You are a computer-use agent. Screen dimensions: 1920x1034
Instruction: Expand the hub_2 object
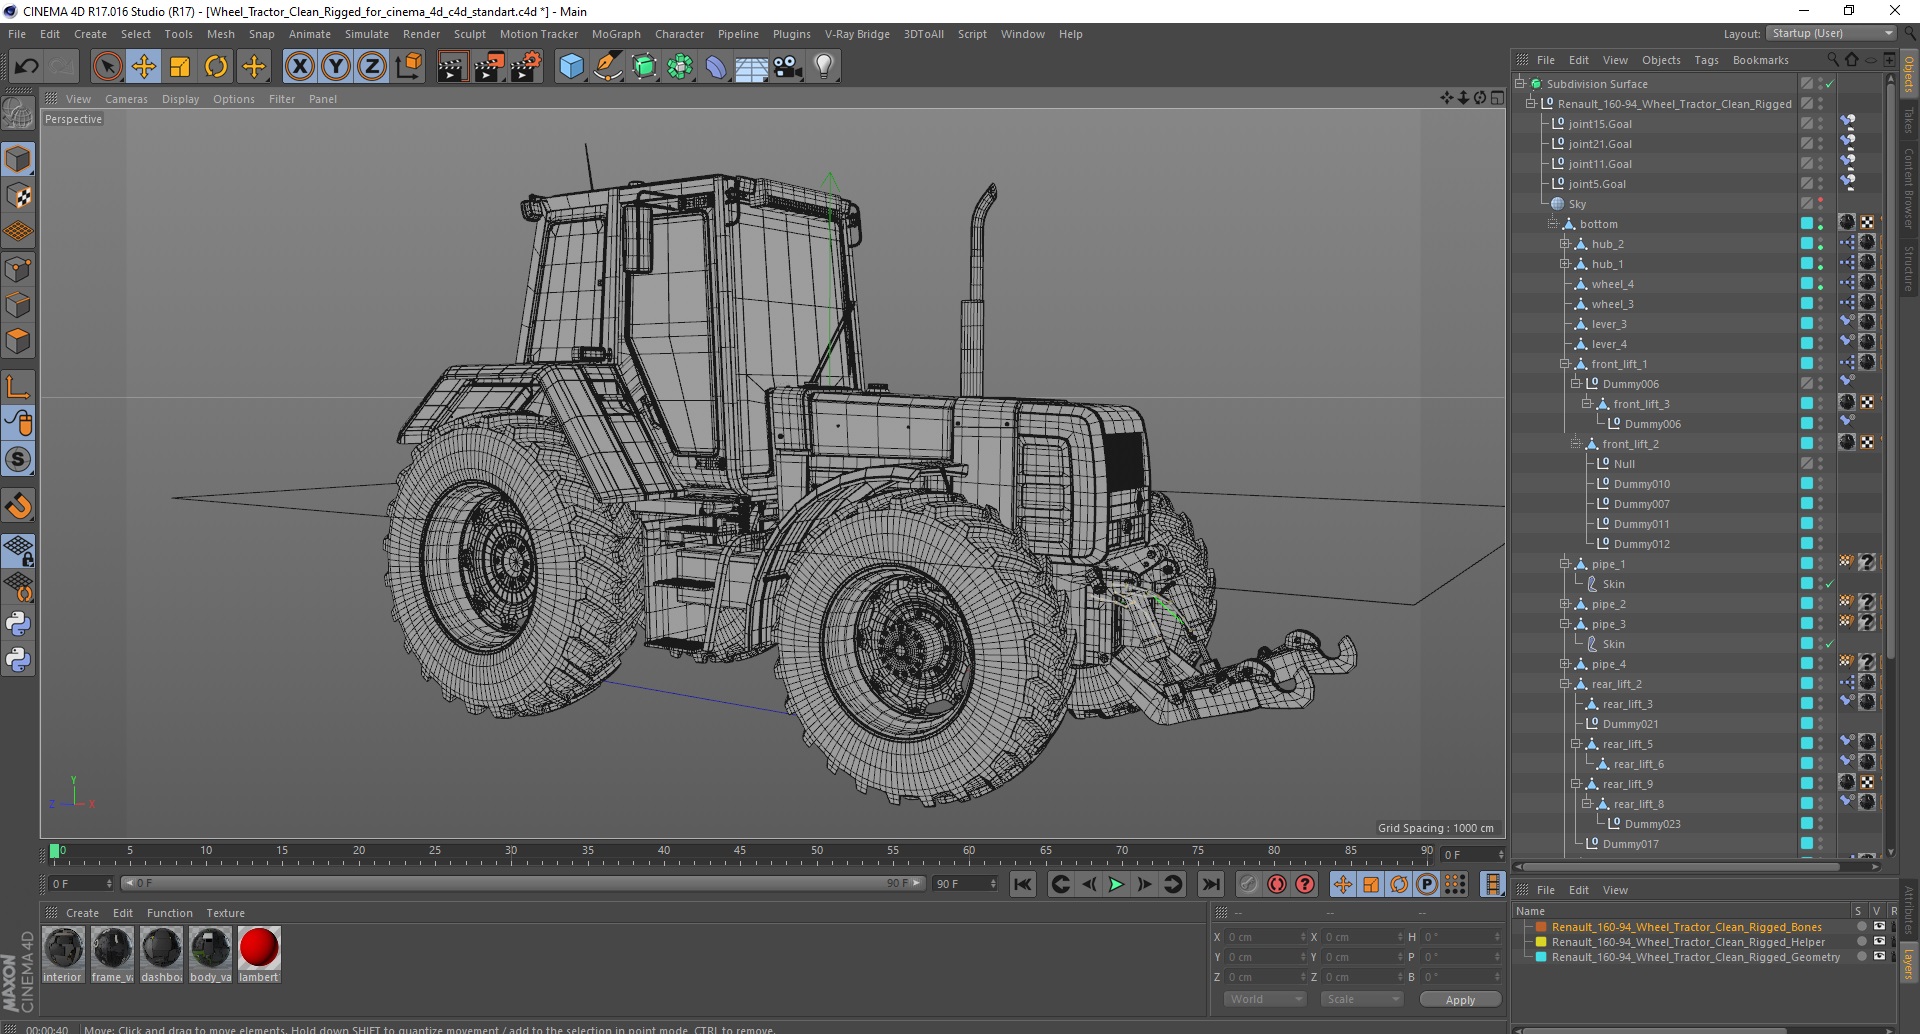(x=1565, y=244)
